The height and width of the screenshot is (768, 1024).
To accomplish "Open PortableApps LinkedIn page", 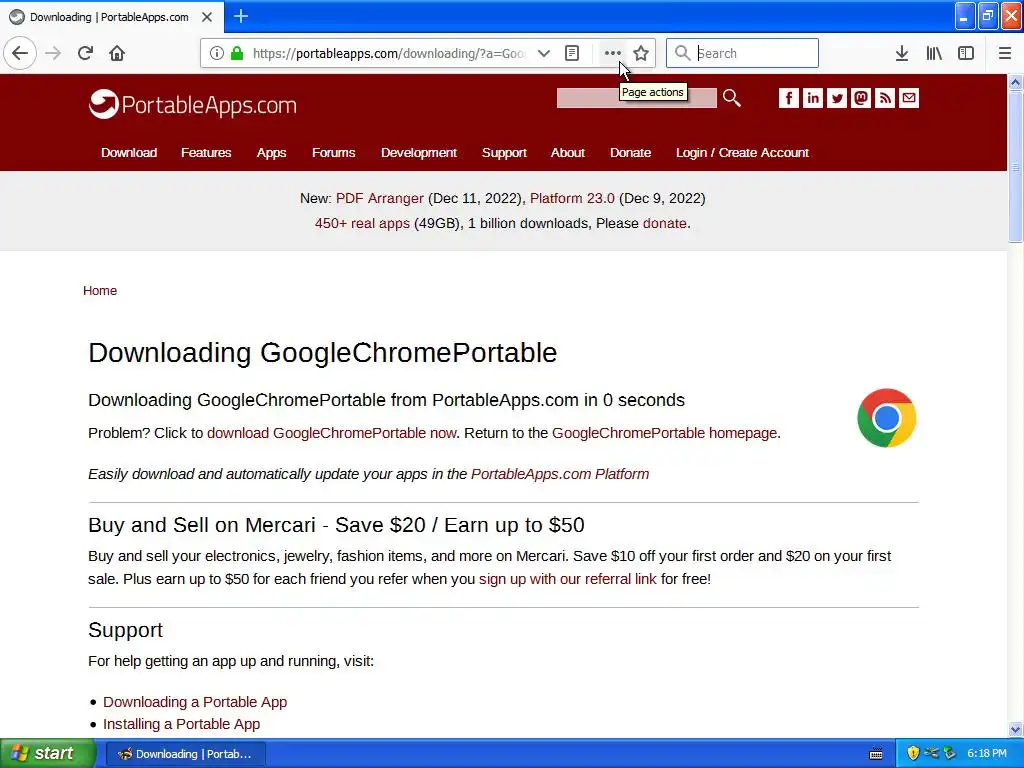I will point(812,98).
